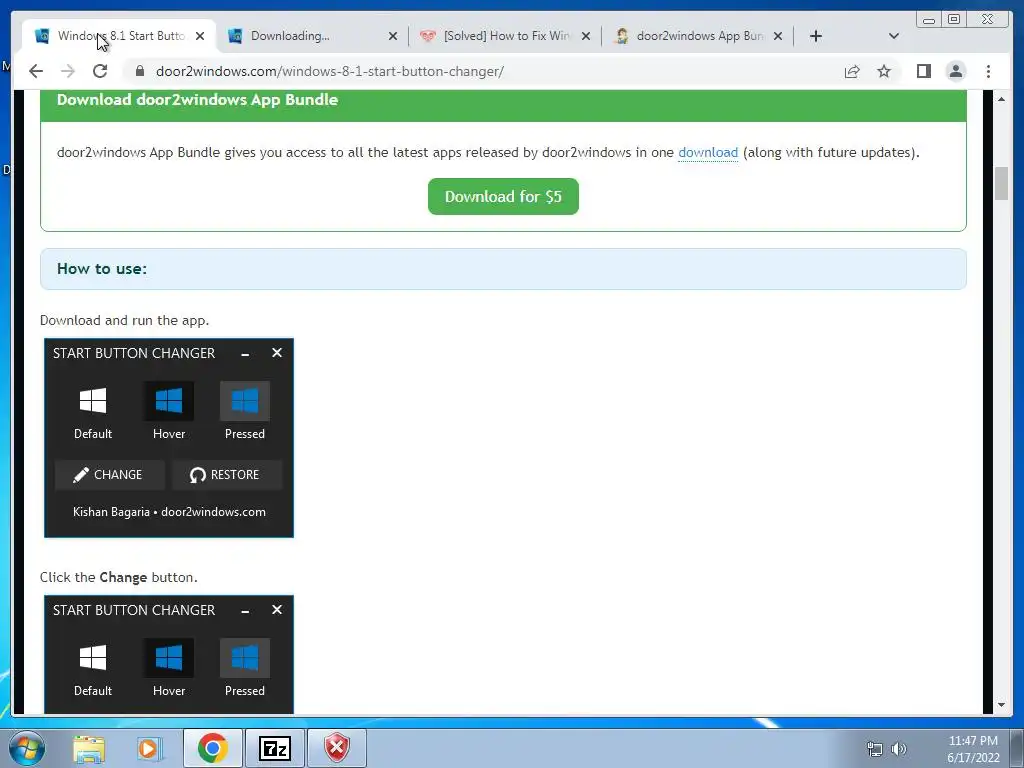The height and width of the screenshot is (768, 1024).
Task: Click the network tray icon
Action: [x=874, y=749]
